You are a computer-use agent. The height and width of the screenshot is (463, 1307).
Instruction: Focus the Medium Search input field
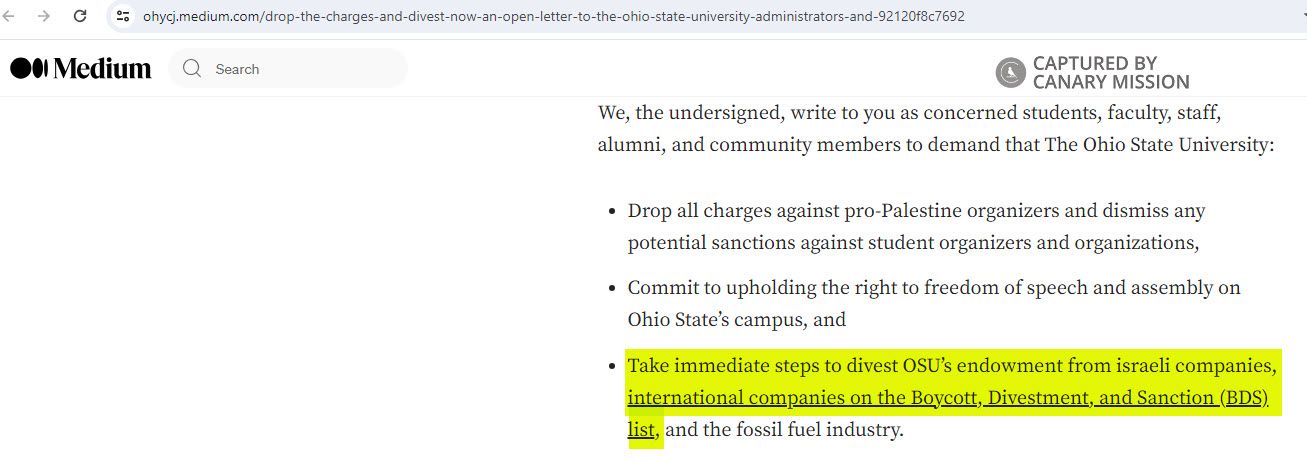[x=300, y=69]
